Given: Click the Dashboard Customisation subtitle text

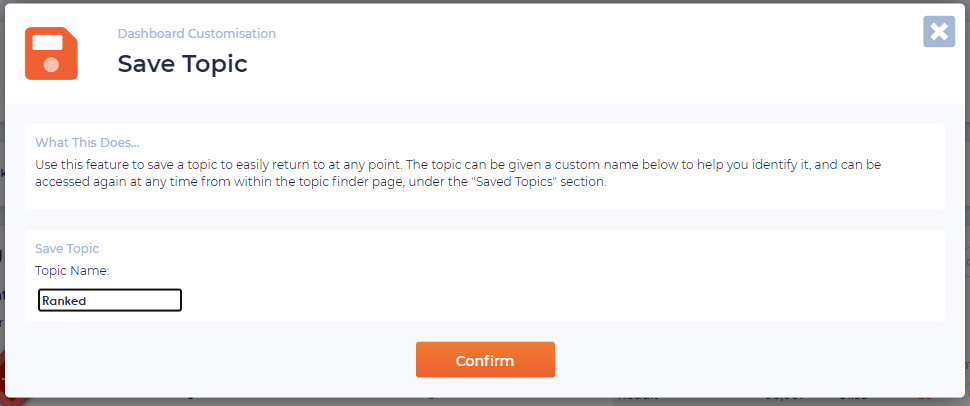Looking at the screenshot, I should [x=197, y=33].
